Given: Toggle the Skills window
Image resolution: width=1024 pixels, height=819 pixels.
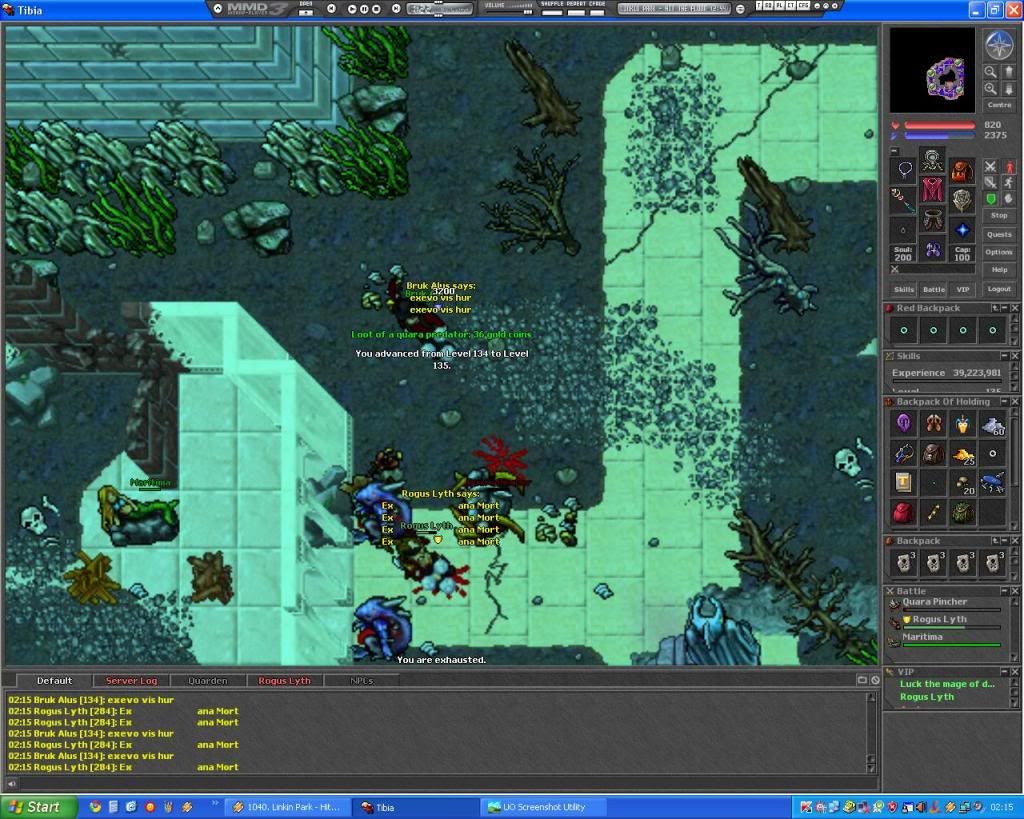Looking at the screenshot, I should (904, 289).
